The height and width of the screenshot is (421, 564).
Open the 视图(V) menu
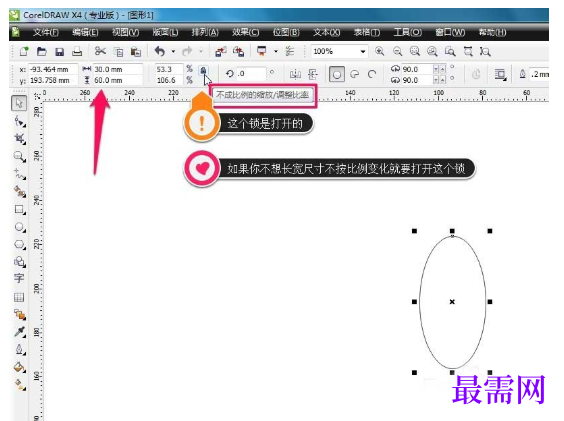click(x=125, y=32)
